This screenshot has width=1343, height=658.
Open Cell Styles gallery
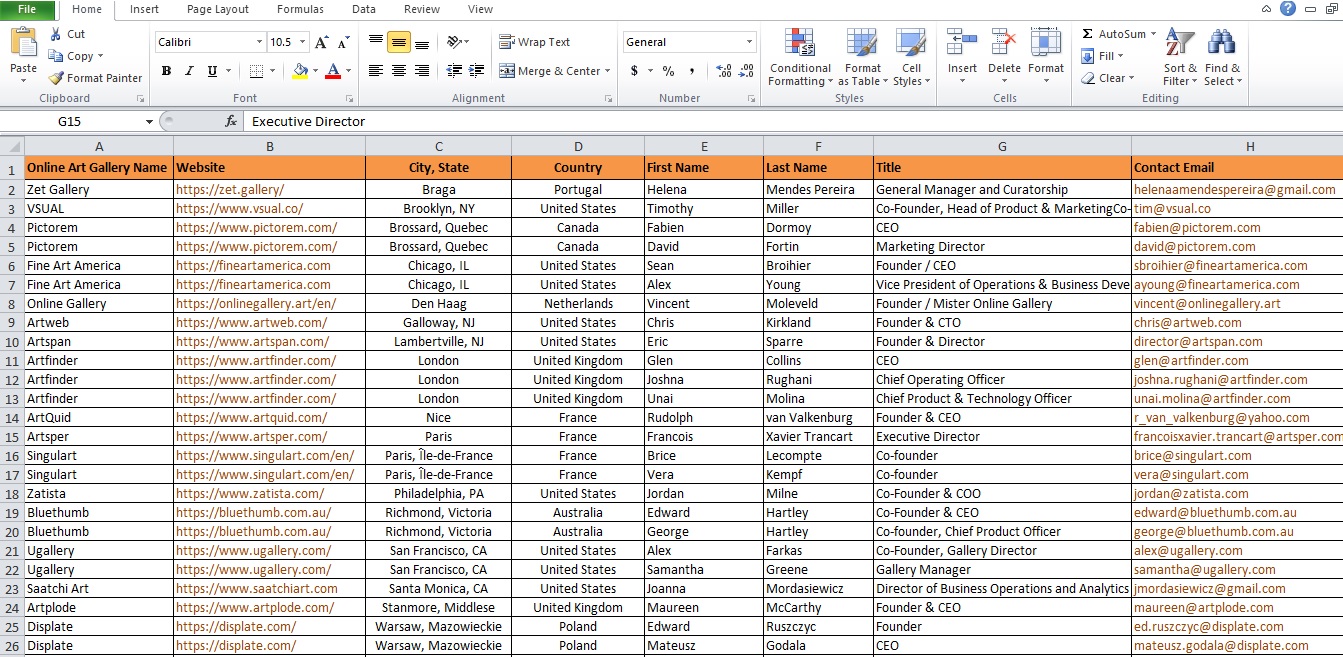pos(910,58)
